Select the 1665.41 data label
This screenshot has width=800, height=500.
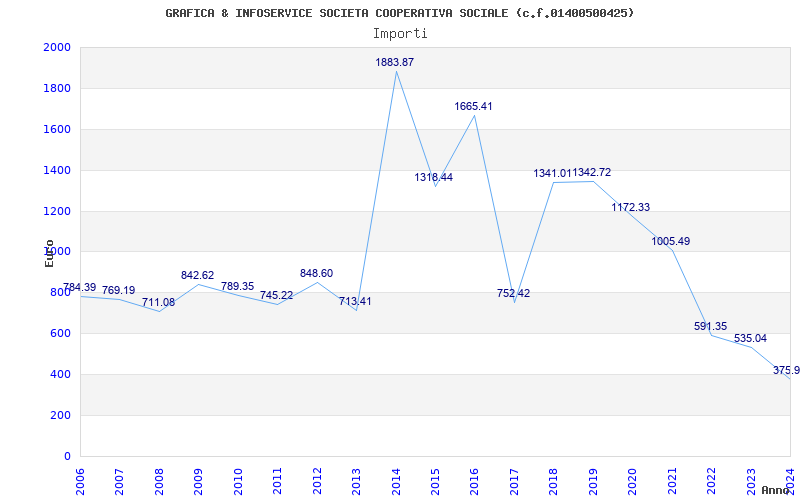point(473,106)
